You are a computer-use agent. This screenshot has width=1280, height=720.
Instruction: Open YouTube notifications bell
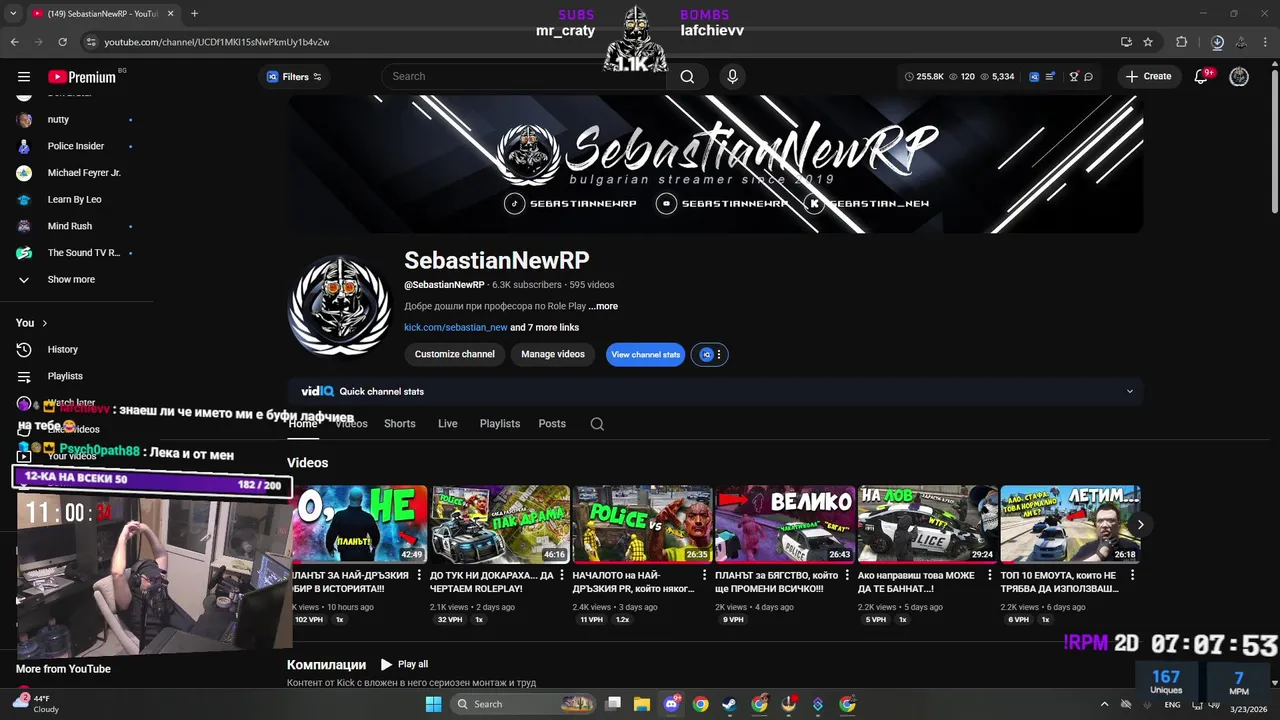pos(1202,77)
